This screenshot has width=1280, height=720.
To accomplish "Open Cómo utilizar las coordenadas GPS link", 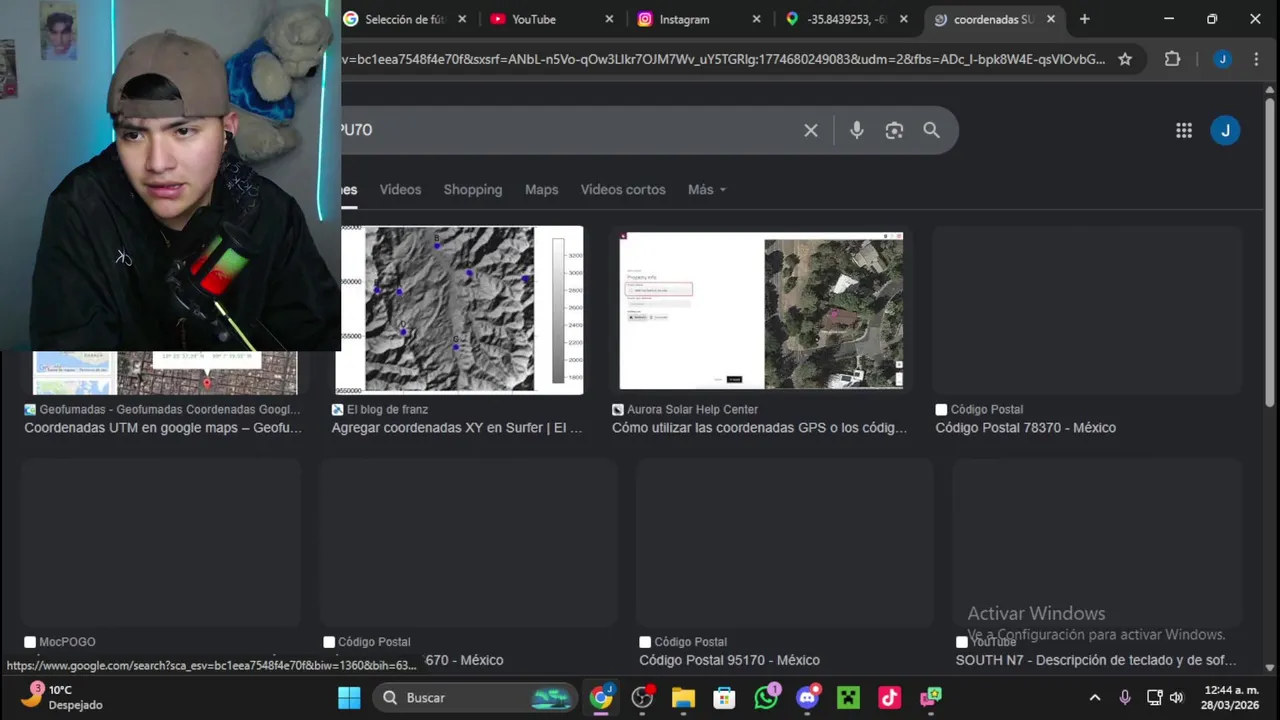I will coord(759,428).
